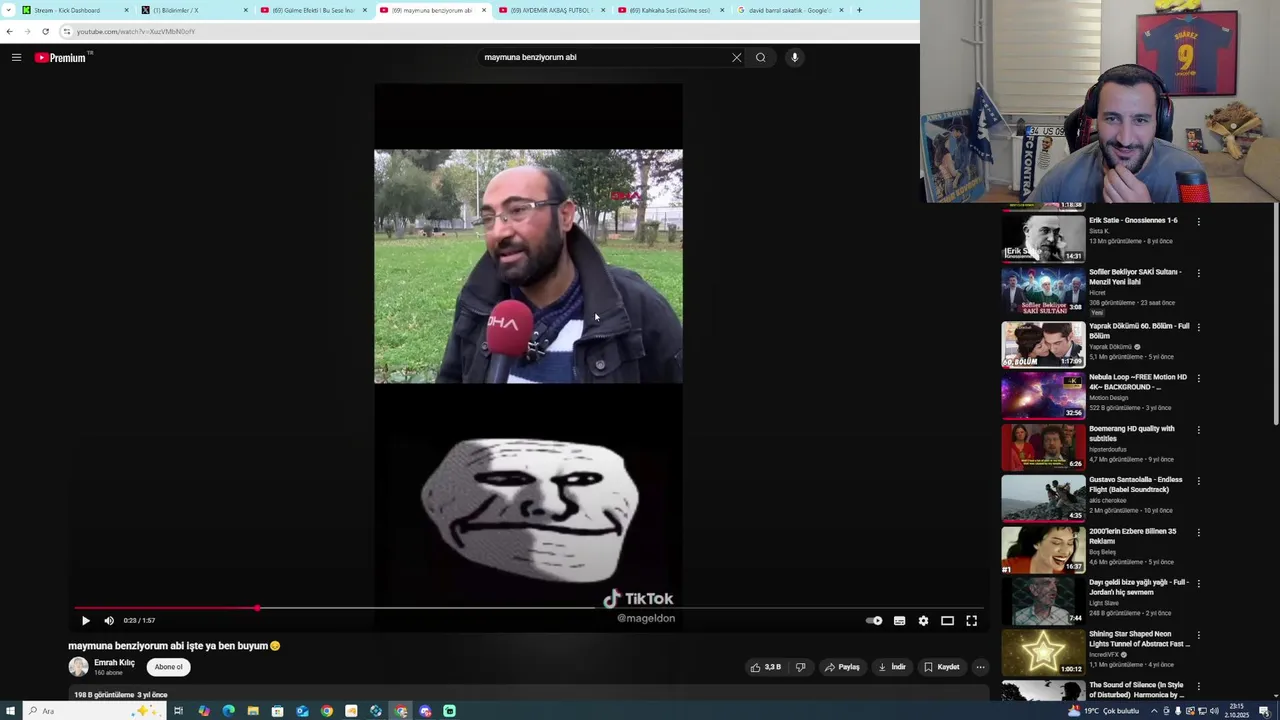This screenshot has width=1280, height=720.
Task: Open Microsoft Edge from taskbar
Action: point(228,711)
